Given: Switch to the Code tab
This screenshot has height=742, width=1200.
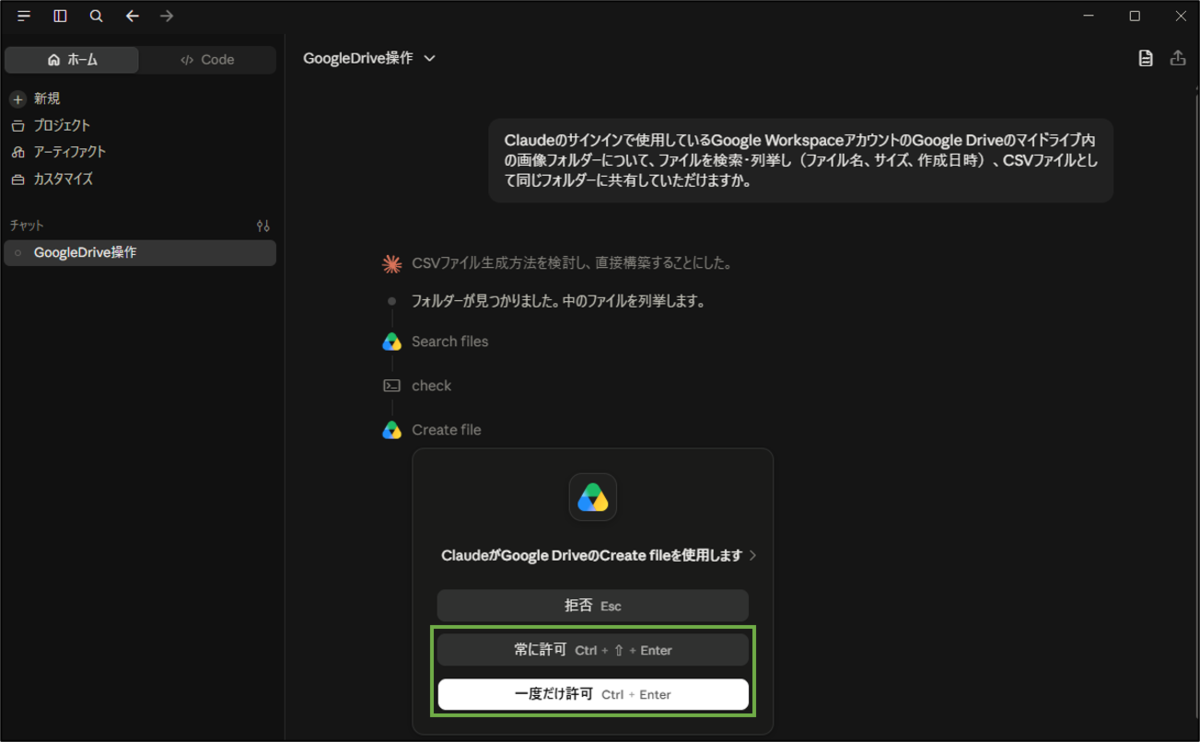Looking at the screenshot, I should coord(207,60).
